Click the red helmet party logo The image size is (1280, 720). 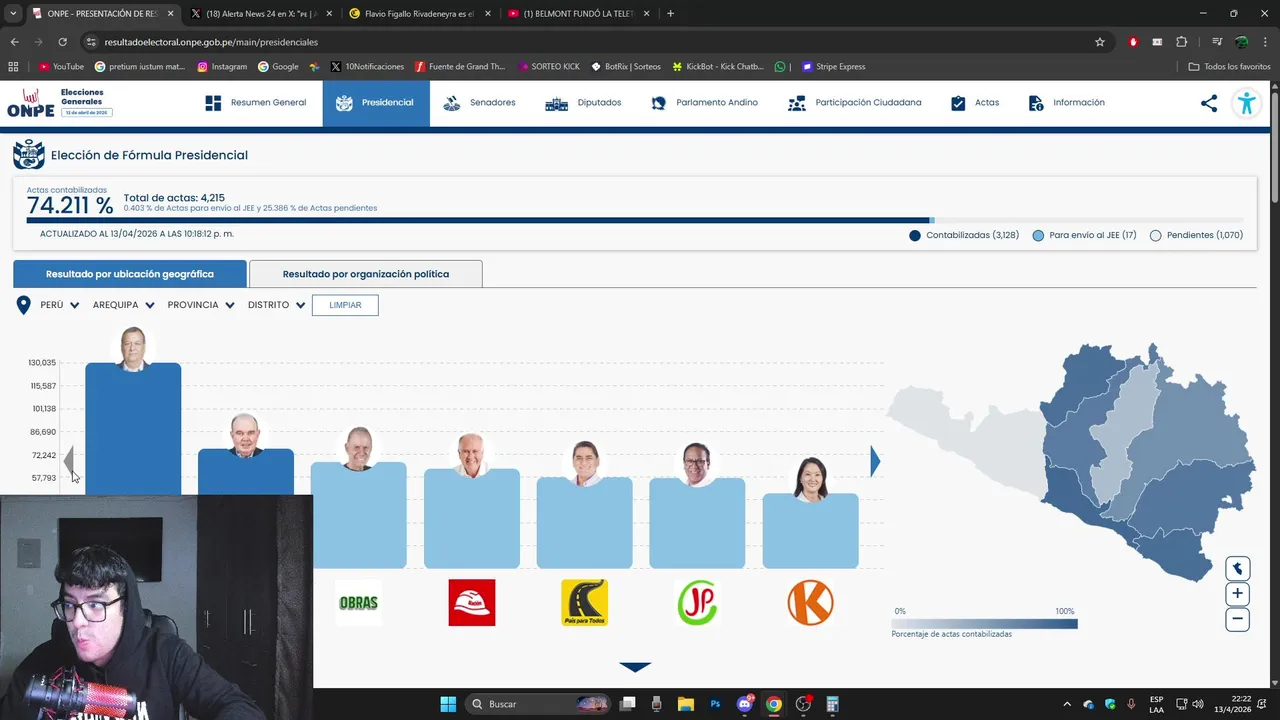472,603
